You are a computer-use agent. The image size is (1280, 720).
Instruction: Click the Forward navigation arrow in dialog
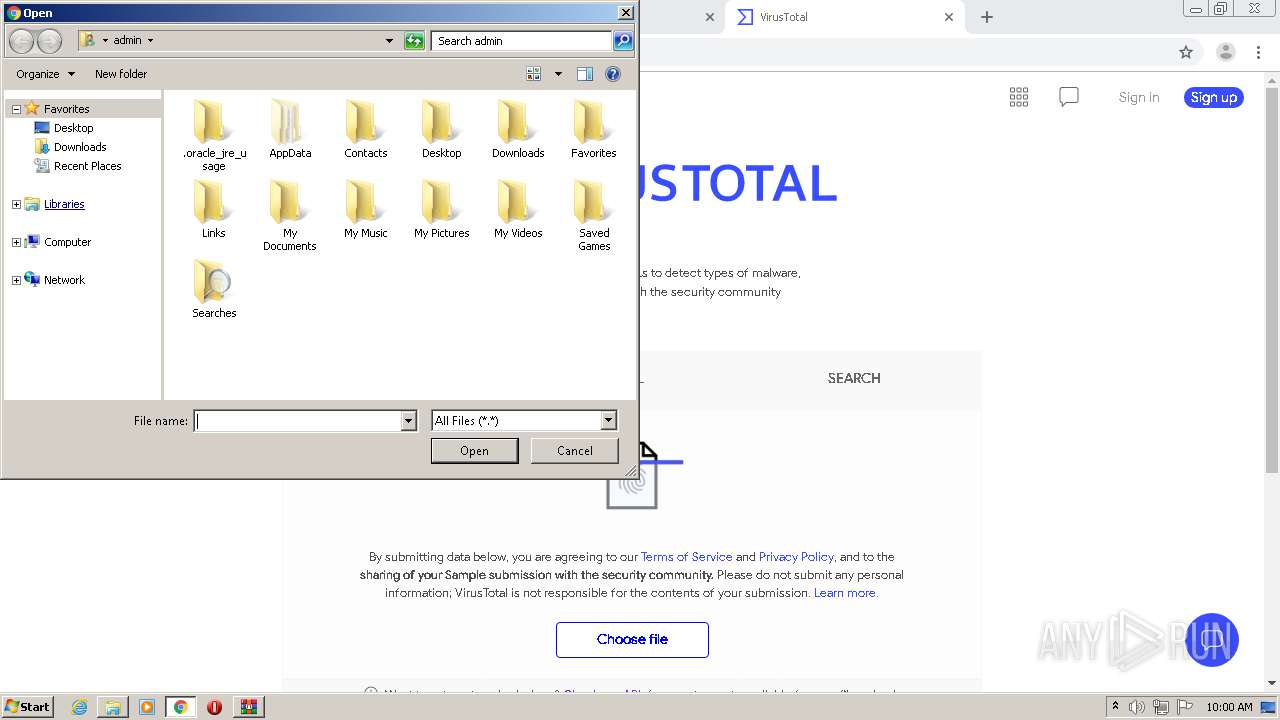click(50, 41)
